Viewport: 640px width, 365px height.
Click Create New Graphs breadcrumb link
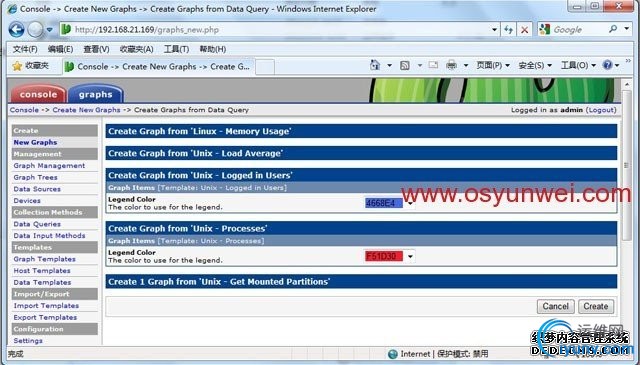[87, 110]
